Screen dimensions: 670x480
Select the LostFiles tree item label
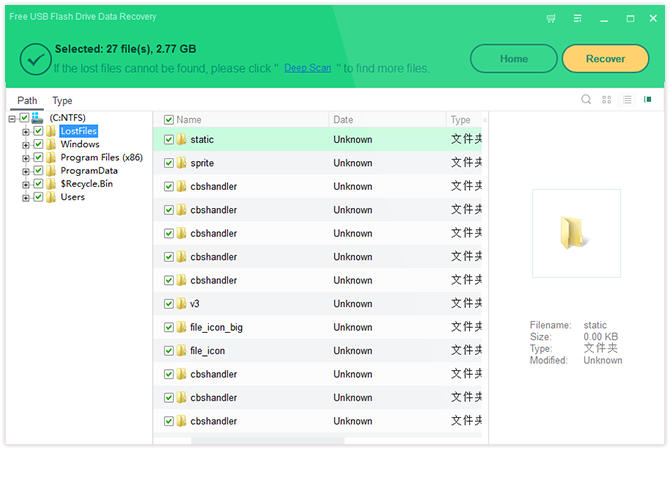click(79, 131)
